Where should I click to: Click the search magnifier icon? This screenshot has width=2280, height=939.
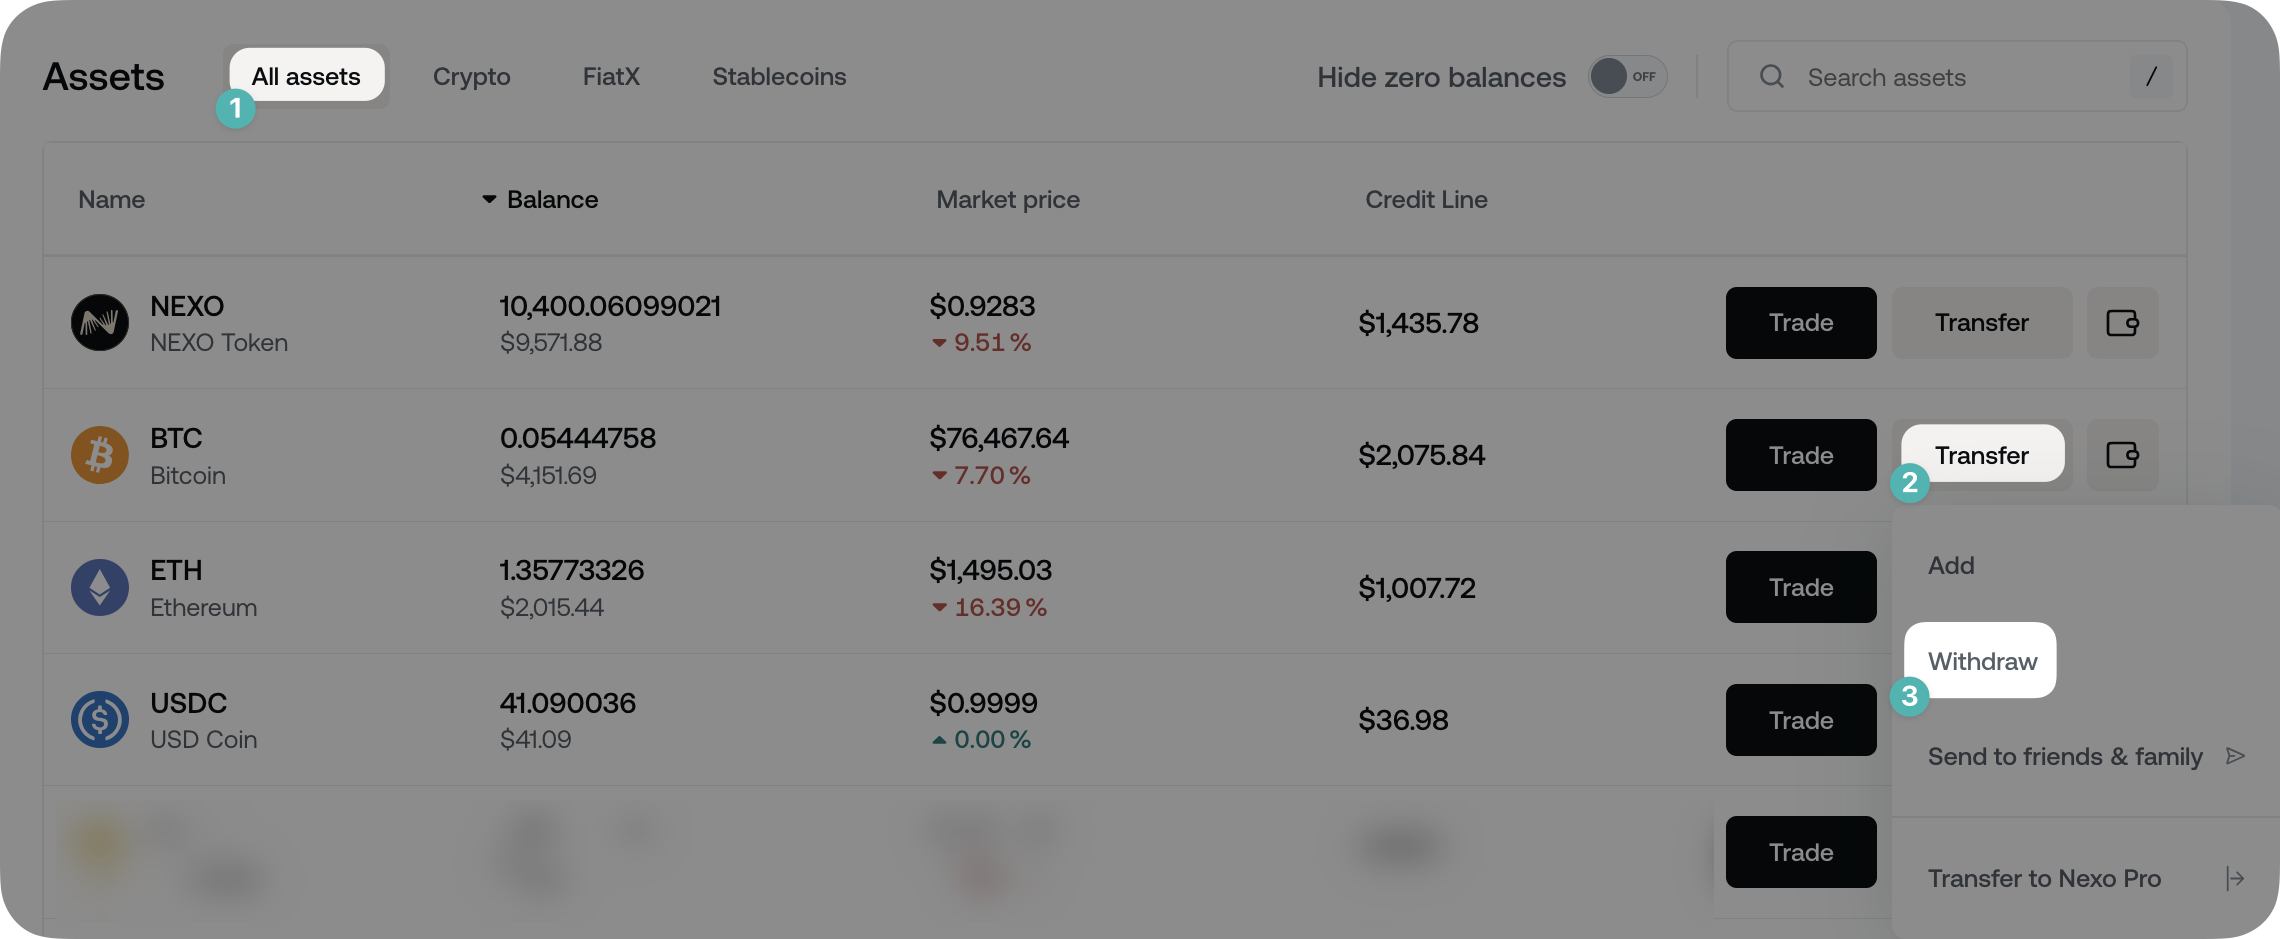1771,76
